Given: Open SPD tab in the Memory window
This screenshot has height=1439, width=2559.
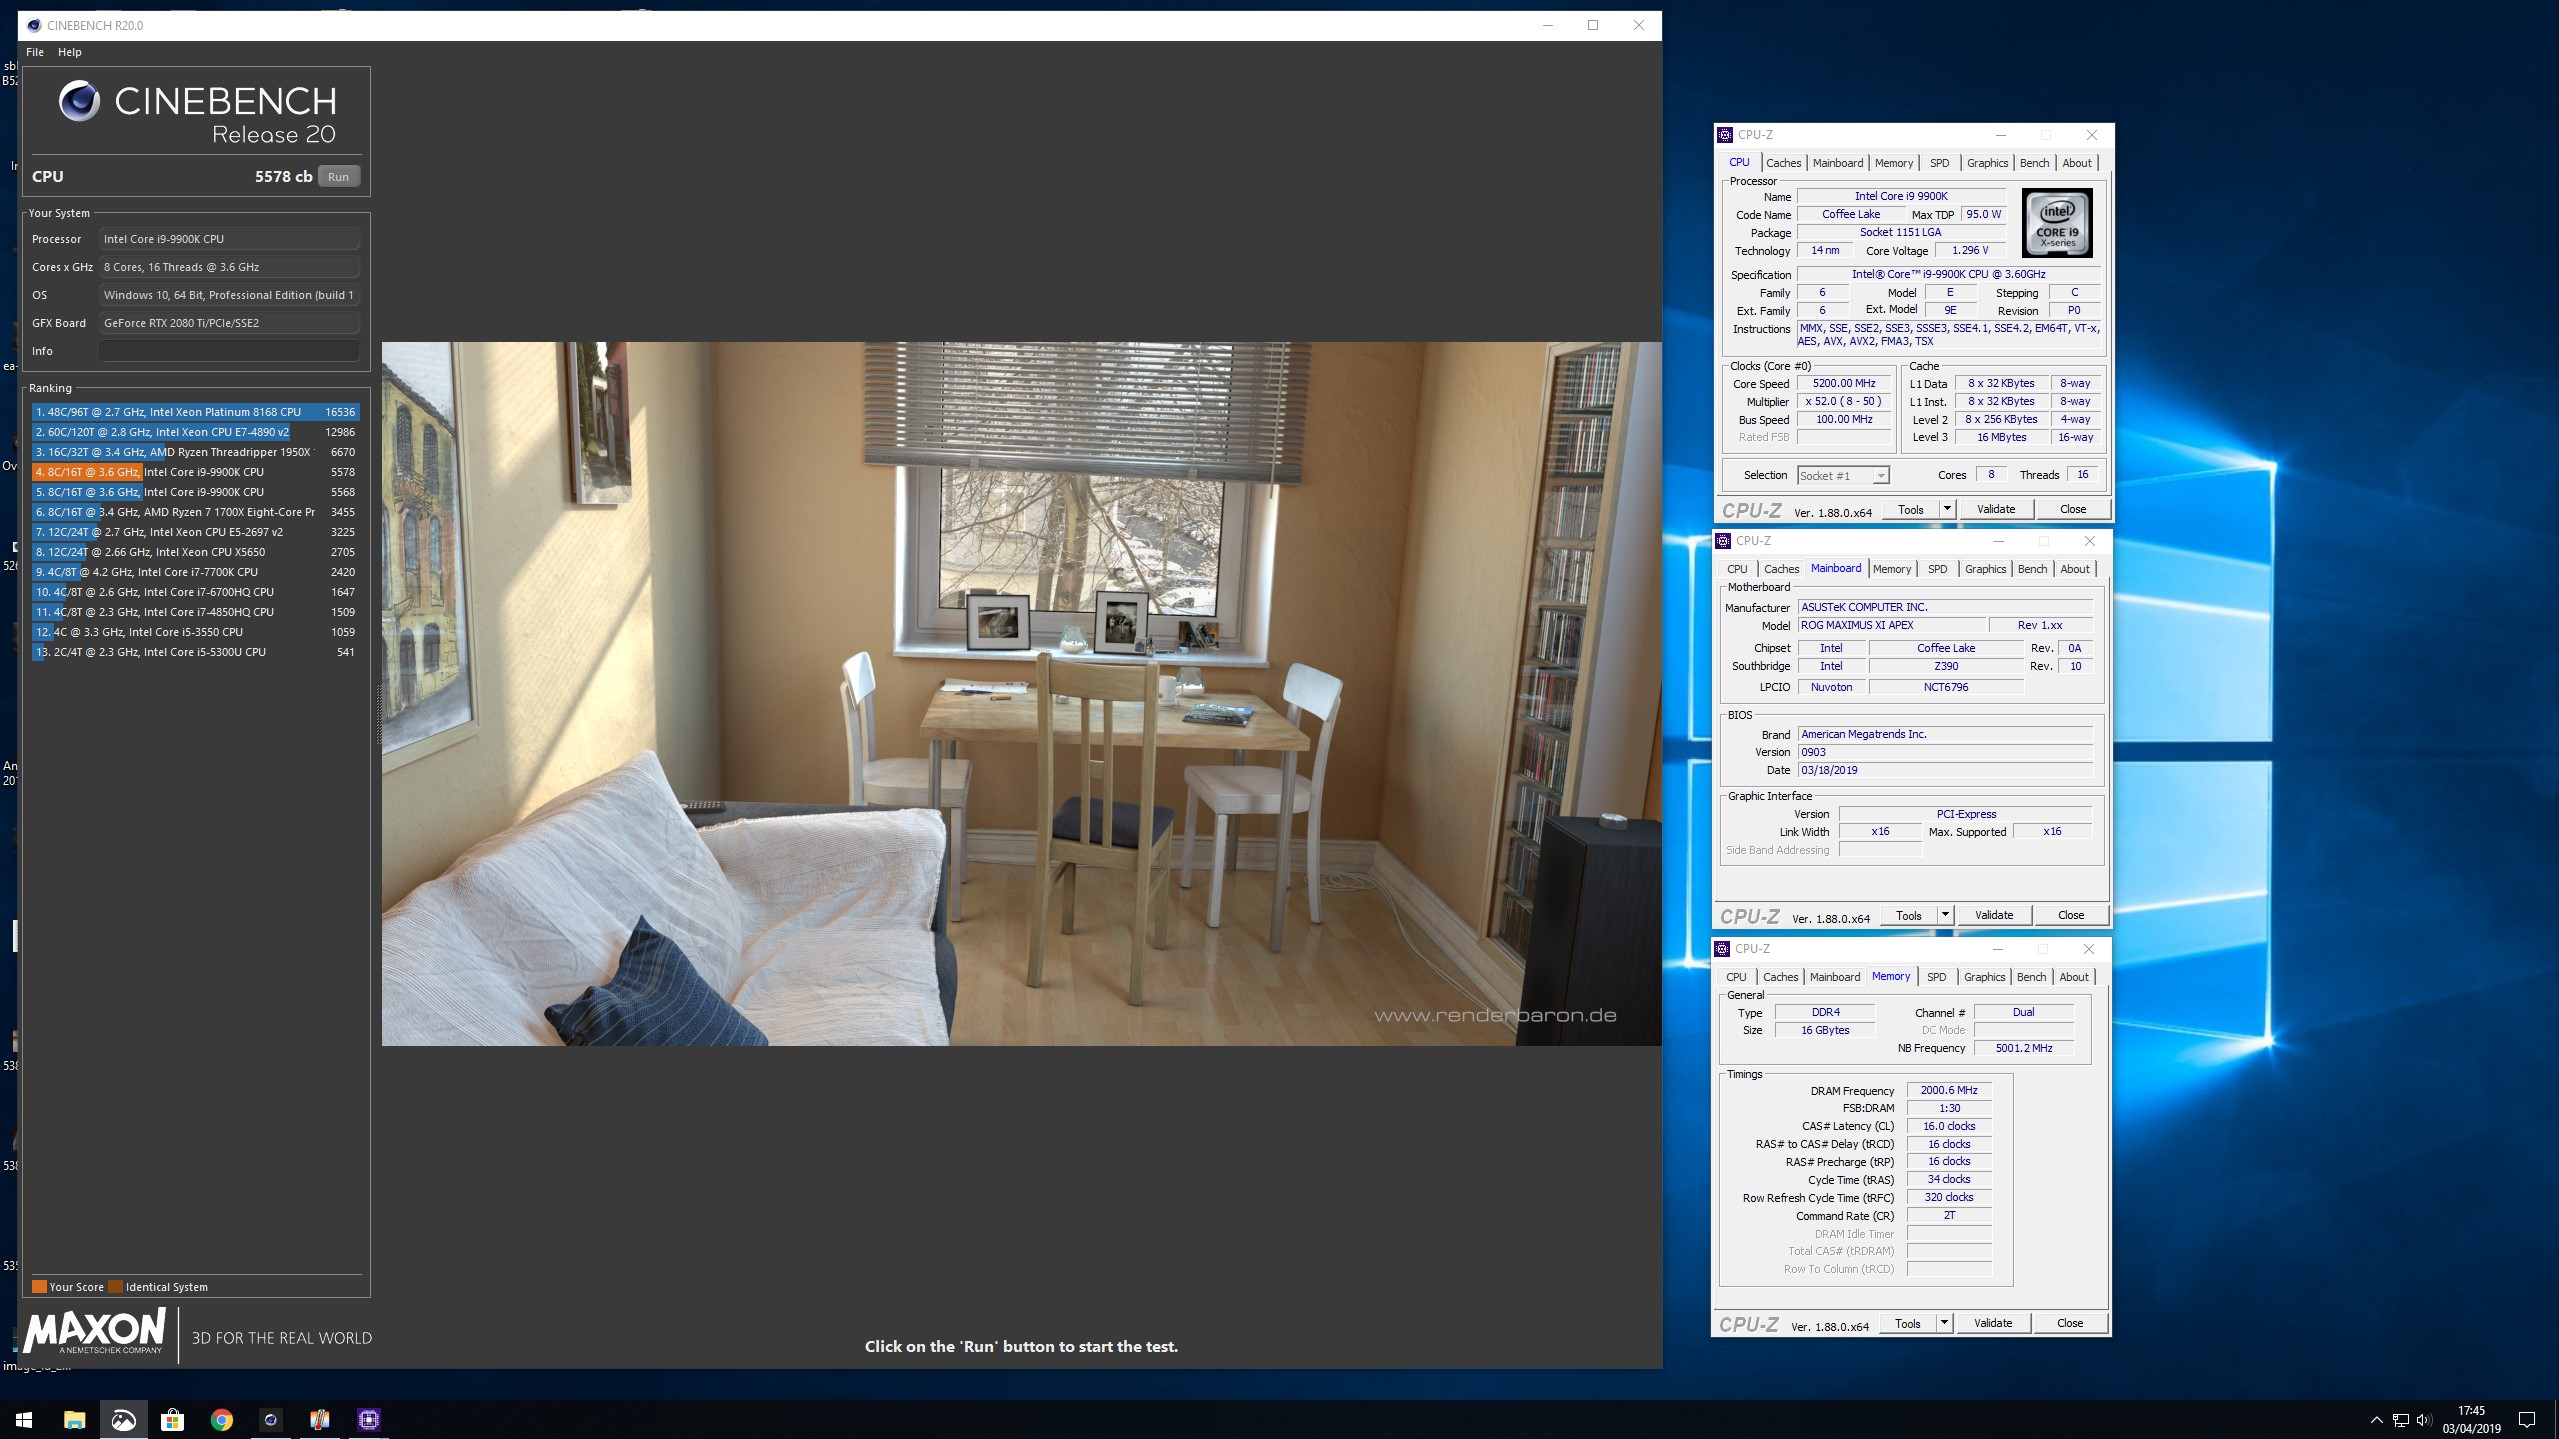Looking at the screenshot, I should tap(1936, 977).
